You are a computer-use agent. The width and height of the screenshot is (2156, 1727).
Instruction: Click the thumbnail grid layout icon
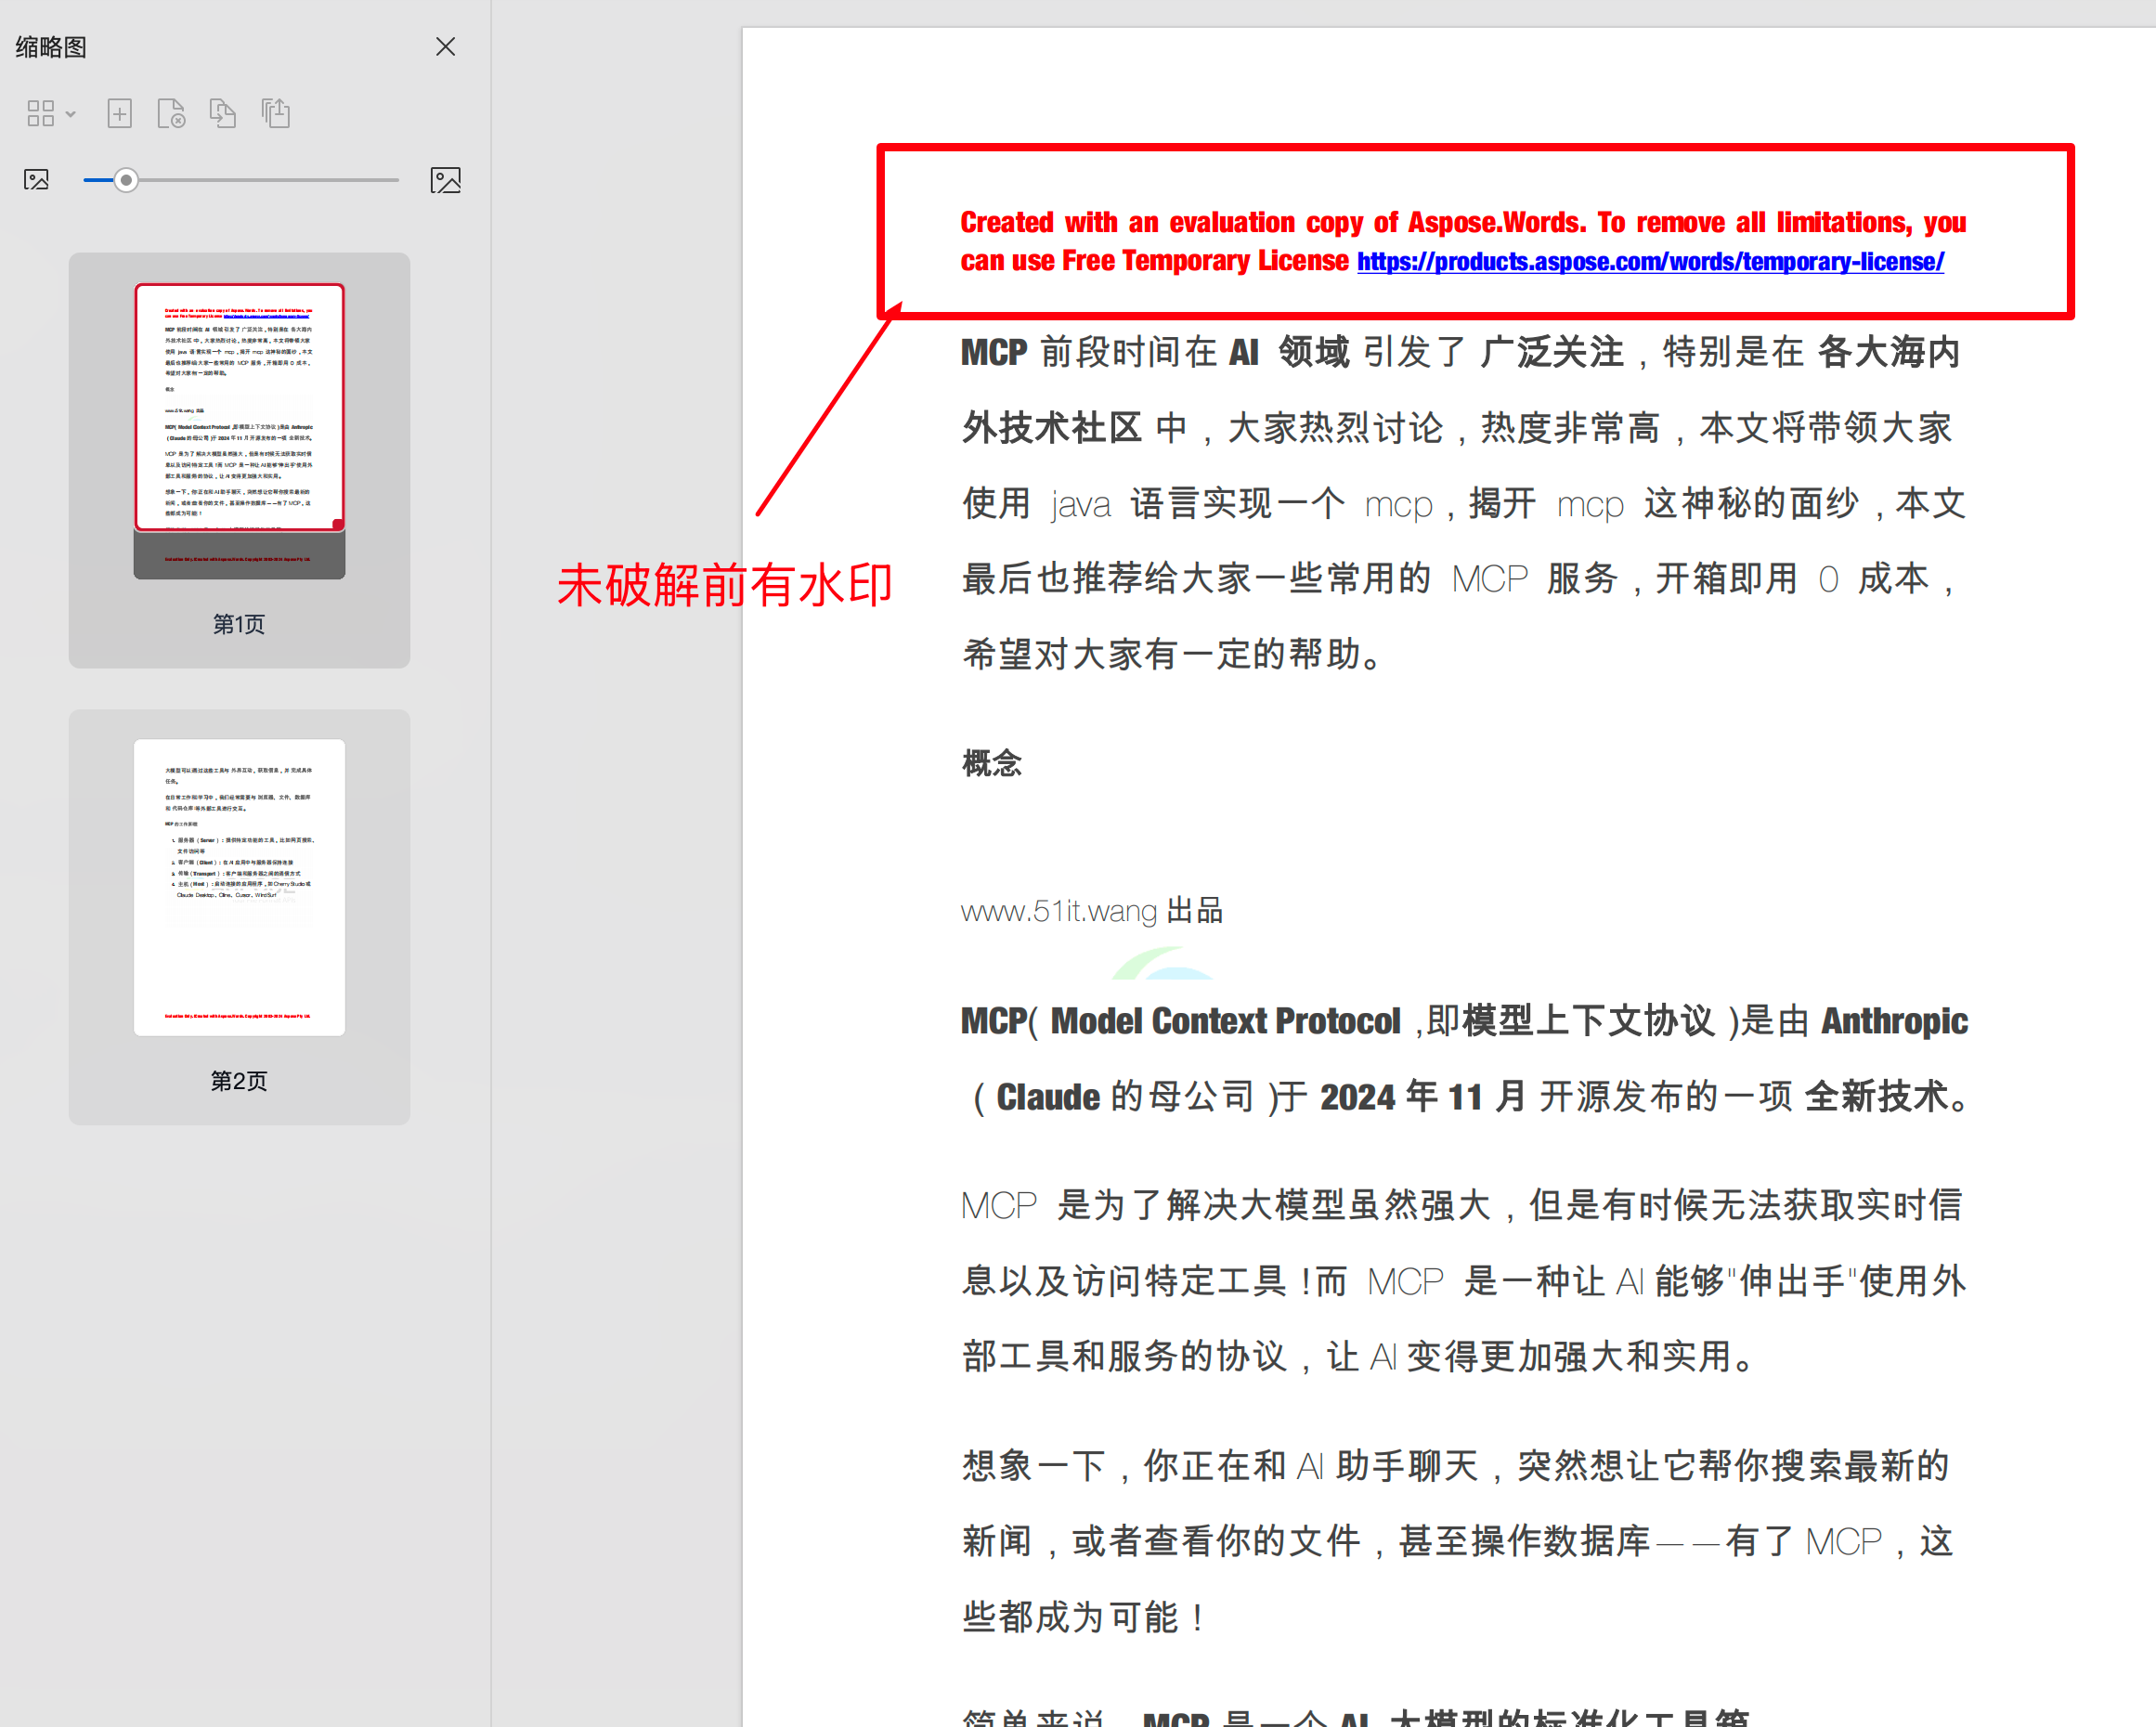pyautogui.click(x=40, y=113)
